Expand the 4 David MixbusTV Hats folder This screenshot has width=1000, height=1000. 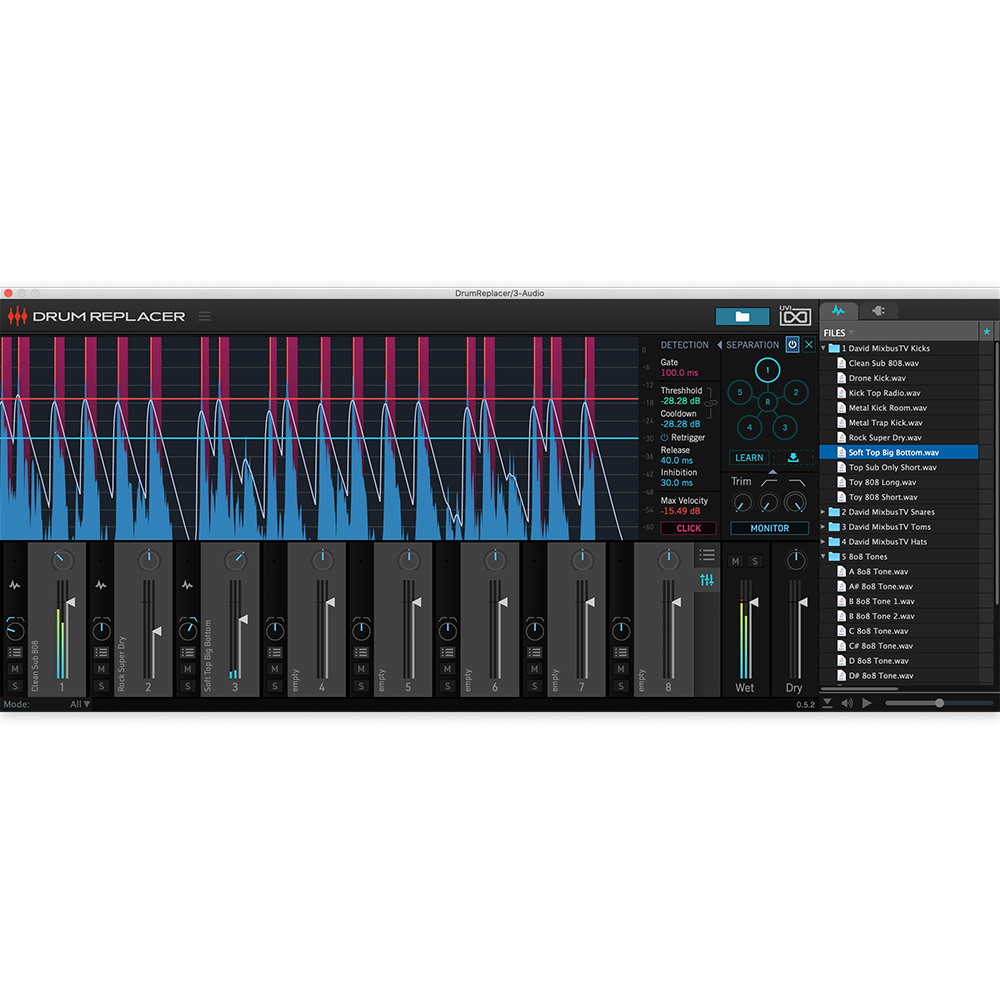(x=823, y=541)
